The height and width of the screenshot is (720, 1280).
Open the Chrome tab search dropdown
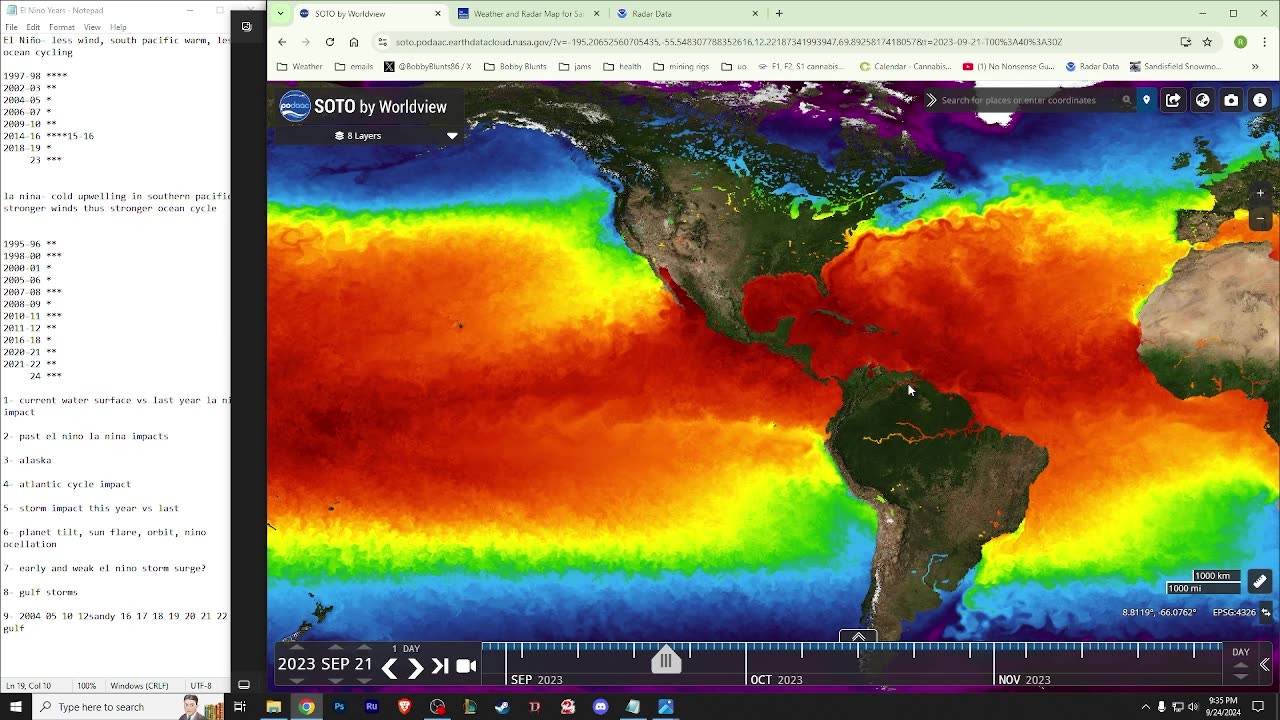[x=280, y=14]
